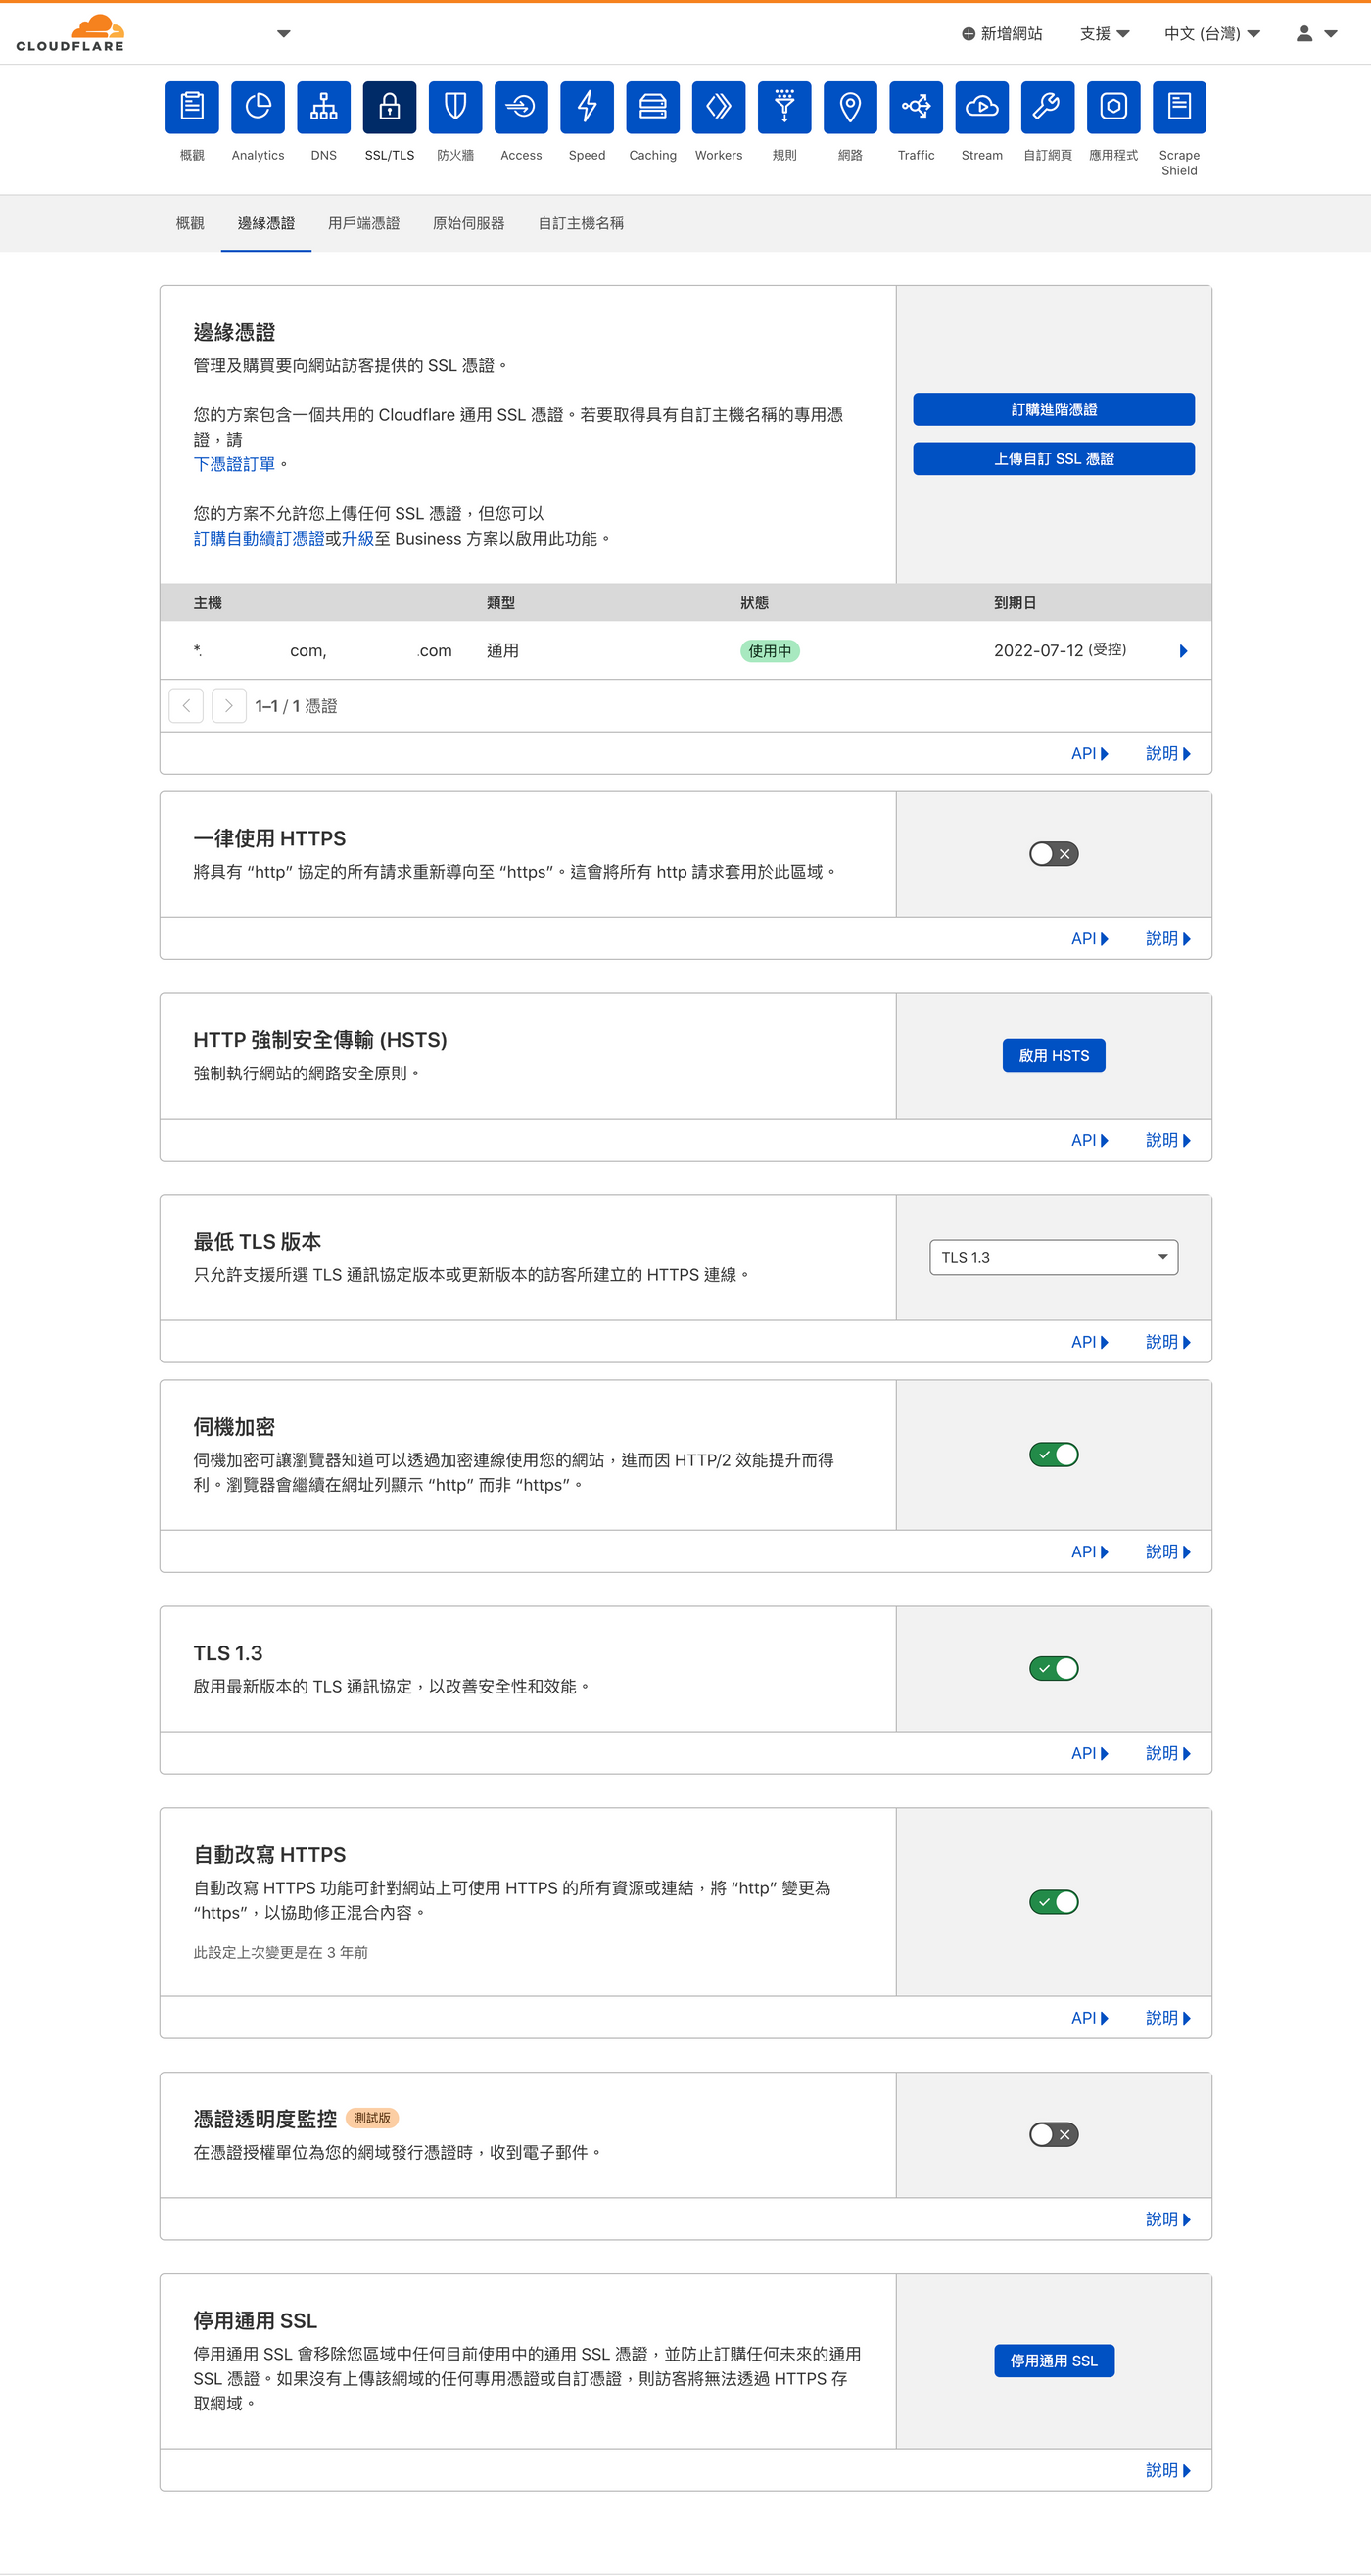Switch to the 邊緣憑證 tab
Screen dimensions: 1371x2576
266,224
